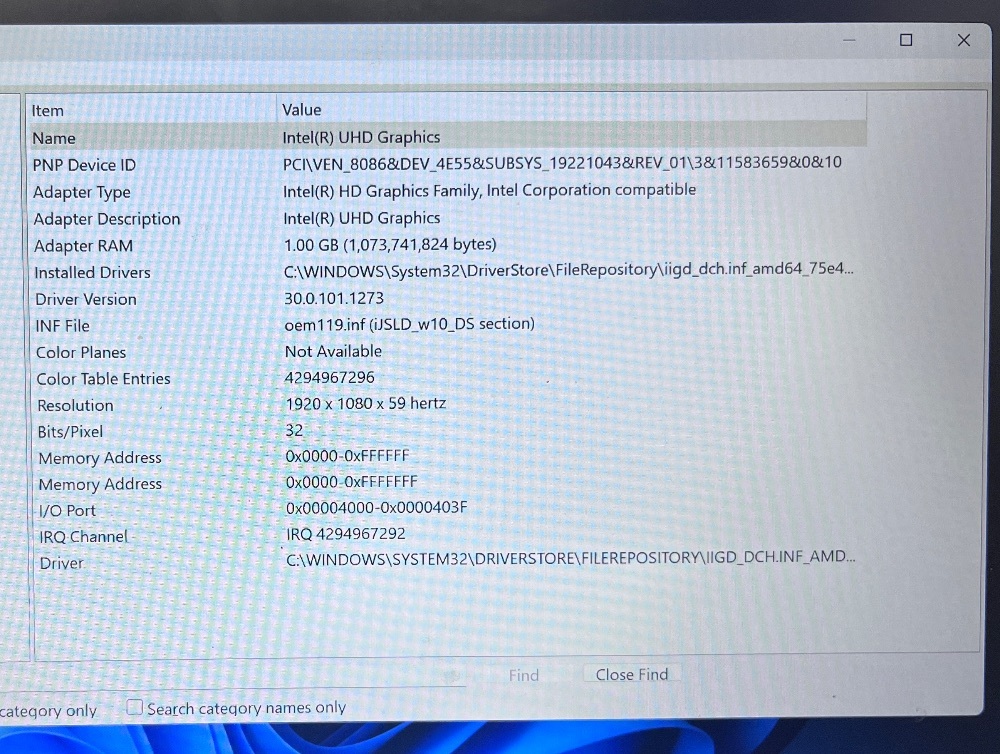Screen dimensions: 1000x754
Task: Click the PCI\VEN_8086 device ID value
Action: tap(562, 163)
